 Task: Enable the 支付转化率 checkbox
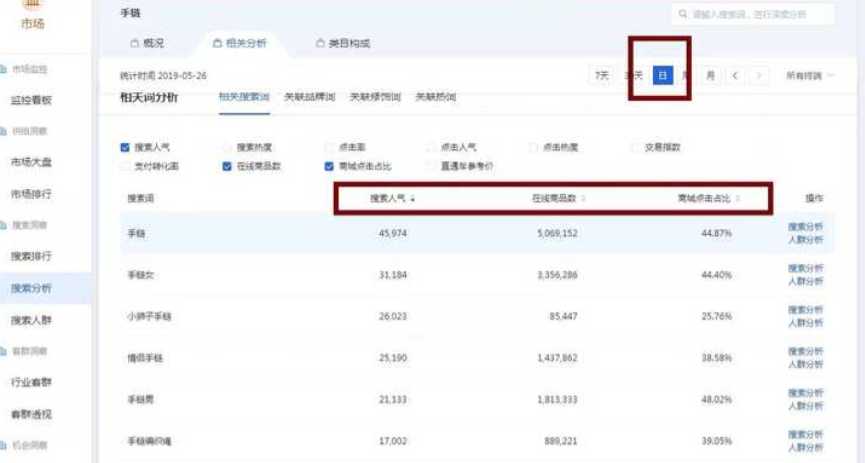pyautogui.click(x=125, y=166)
